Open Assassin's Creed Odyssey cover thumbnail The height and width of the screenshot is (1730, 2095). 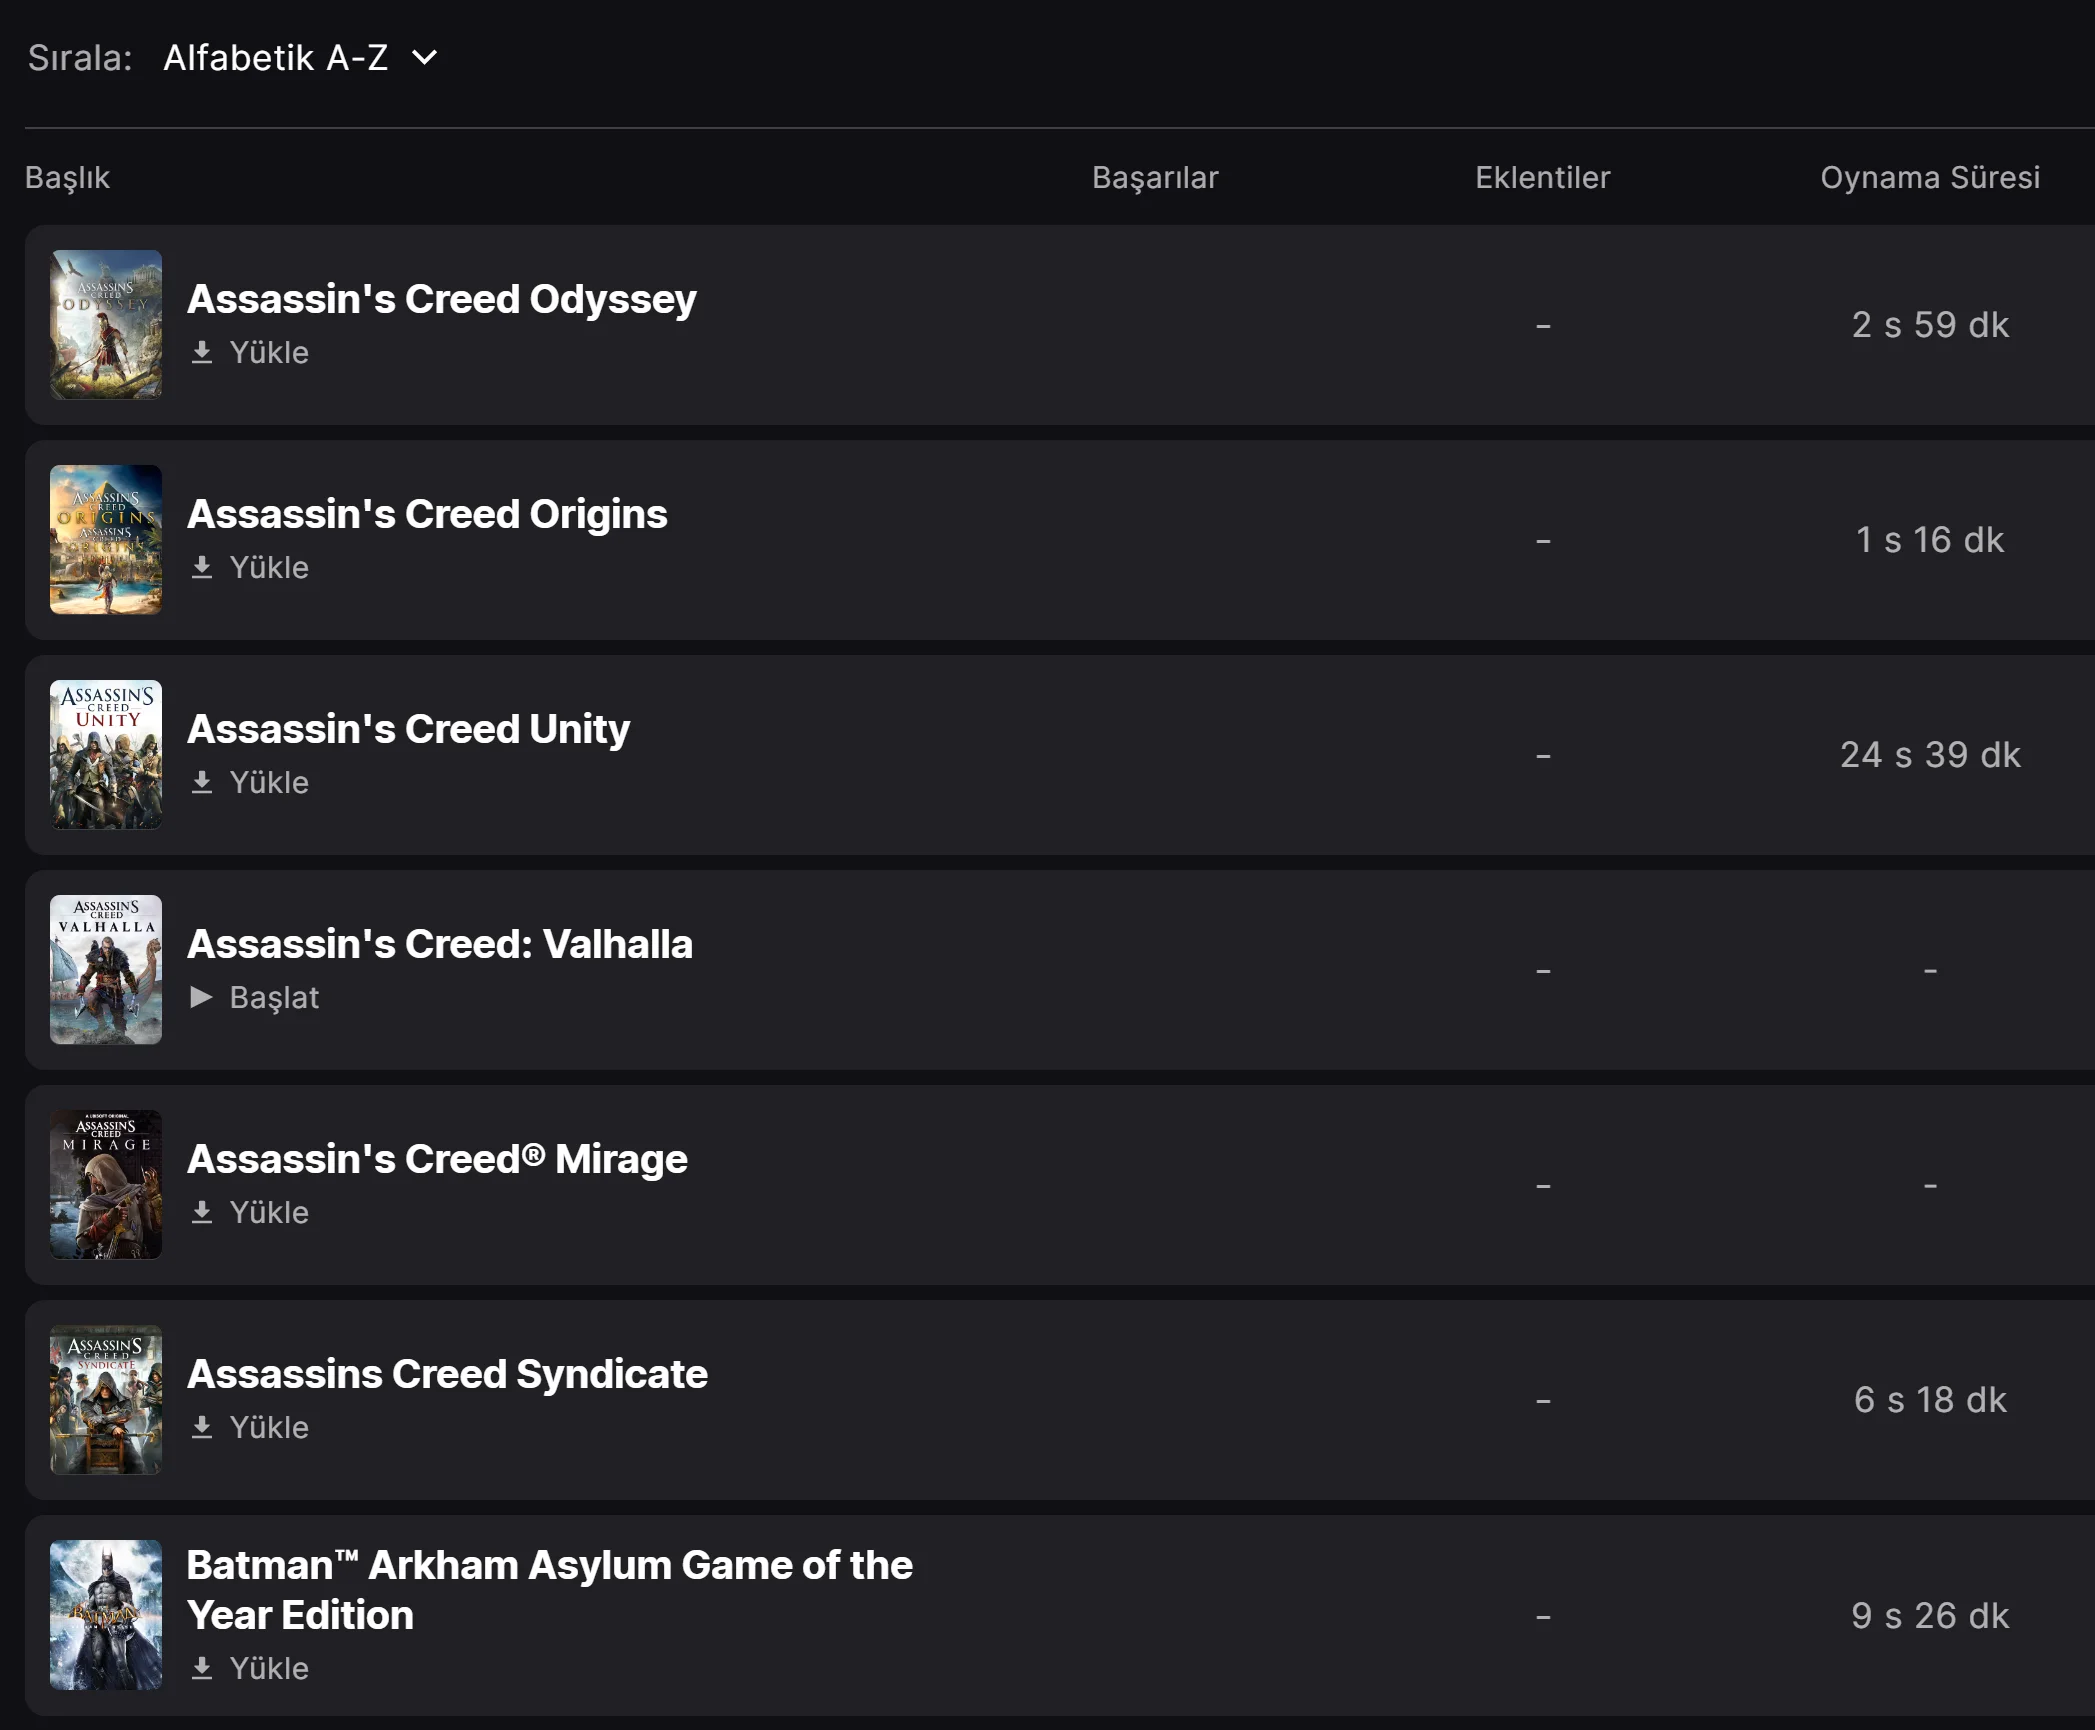coord(106,325)
